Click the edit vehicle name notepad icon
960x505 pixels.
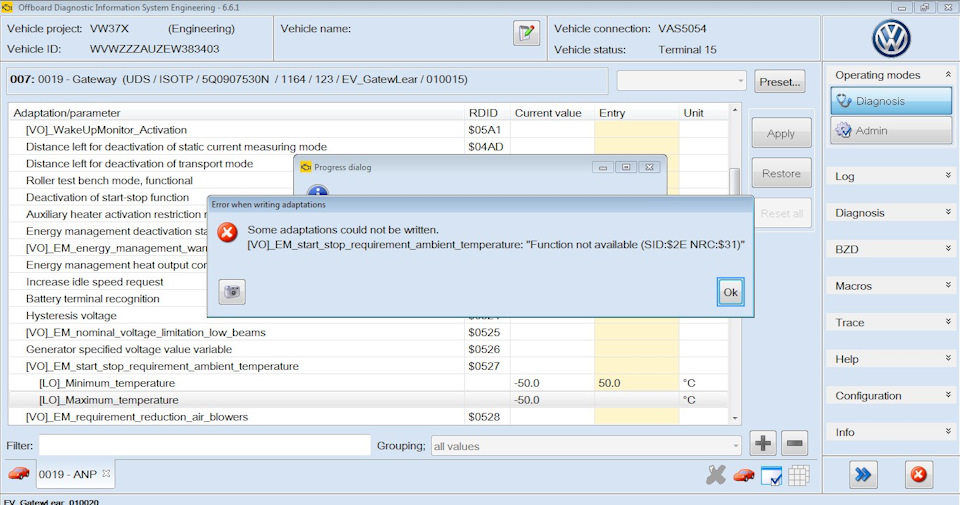[526, 33]
